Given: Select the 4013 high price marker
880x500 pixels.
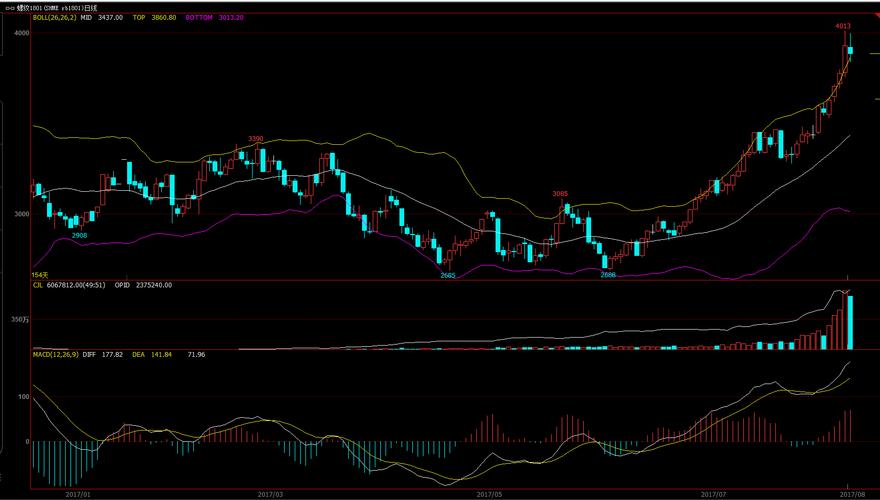Looking at the screenshot, I should tap(842, 26).
